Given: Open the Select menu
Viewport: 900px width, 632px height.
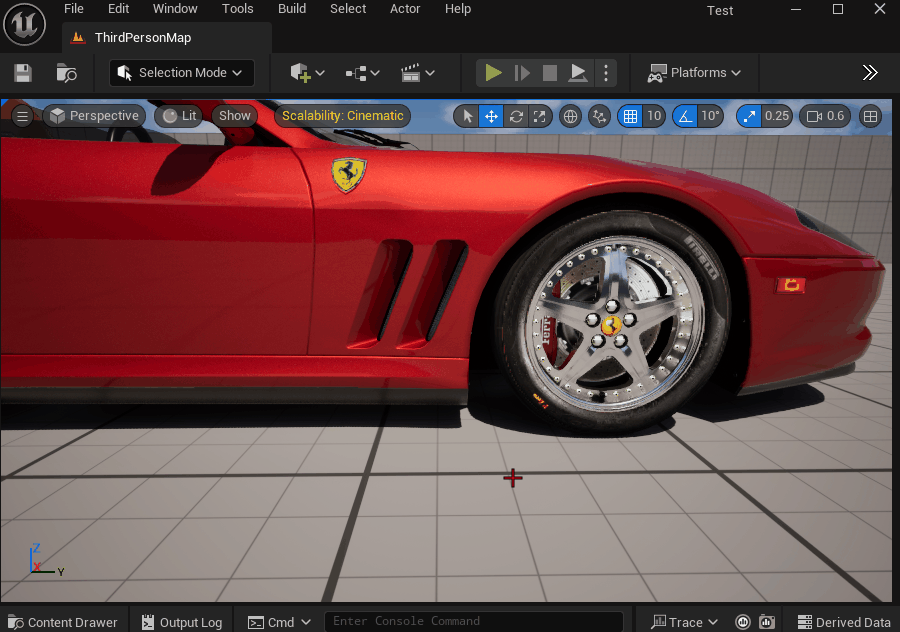Looking at the screenshot, I should tap(348, 9).
